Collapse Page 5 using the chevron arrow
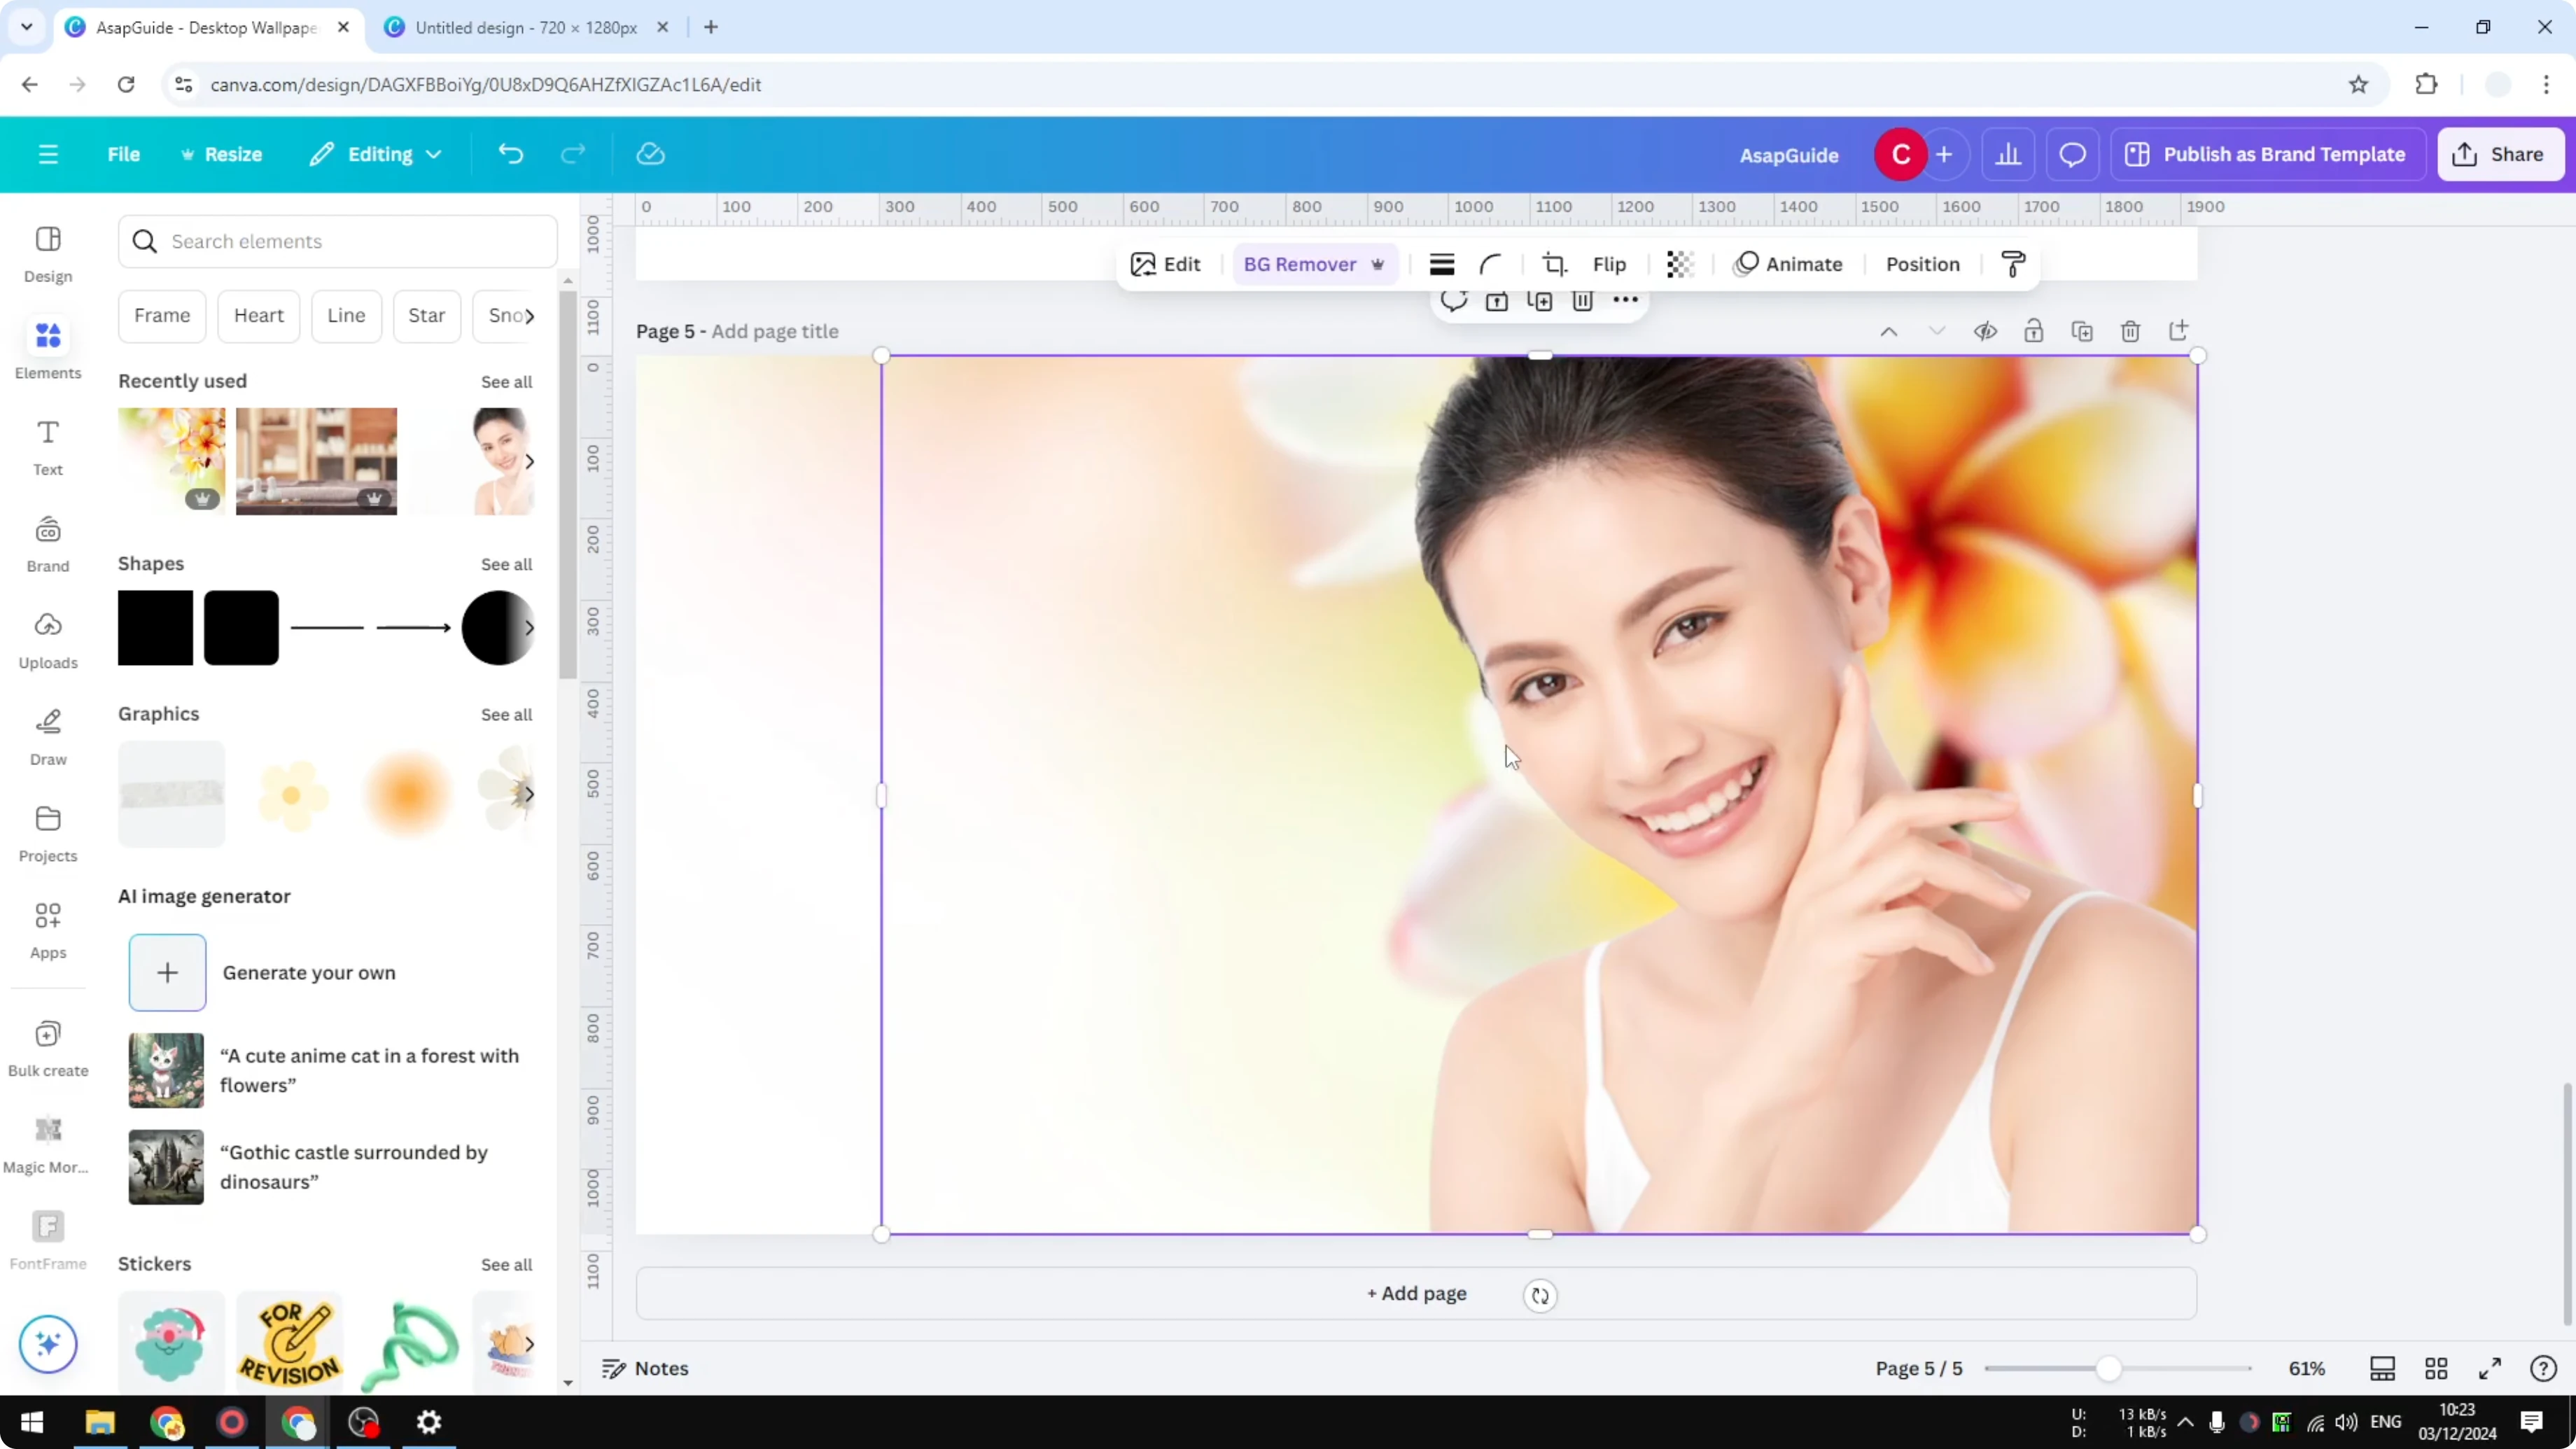This screenshot has height=1449, width=2576. [1889, 330]
